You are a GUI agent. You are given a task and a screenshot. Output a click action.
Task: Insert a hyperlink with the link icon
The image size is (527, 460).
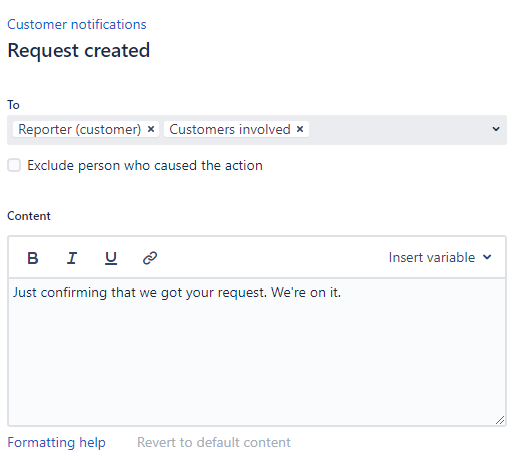[150, 258]
